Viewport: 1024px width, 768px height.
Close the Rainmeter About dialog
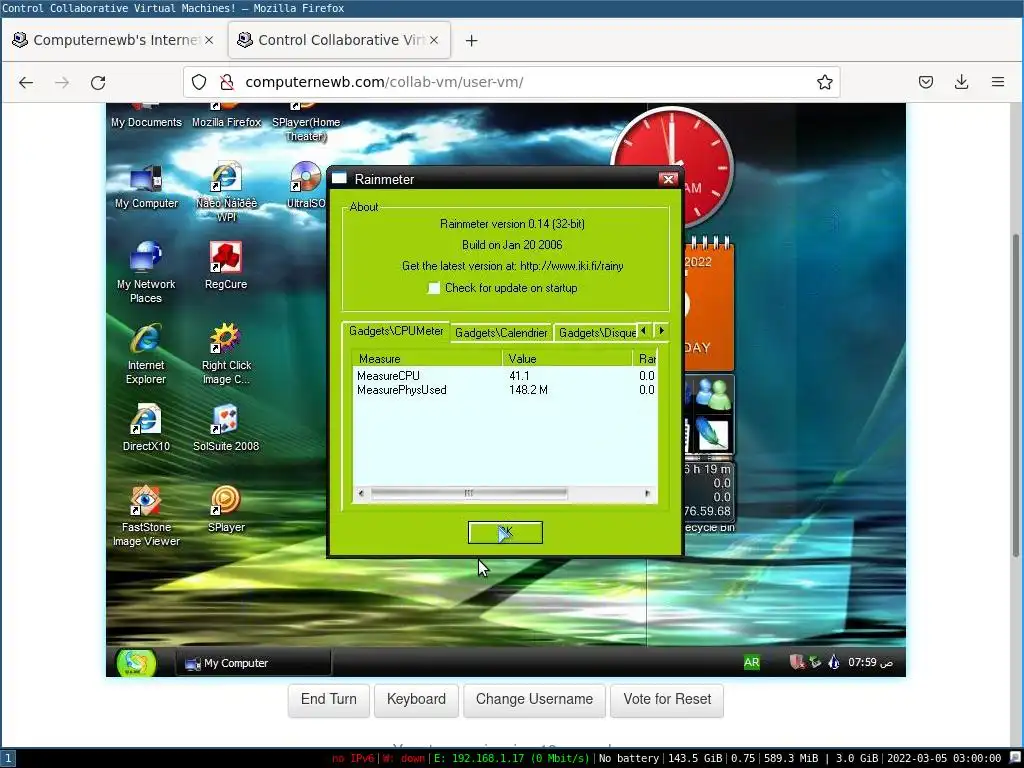click(x=668, y=179)
